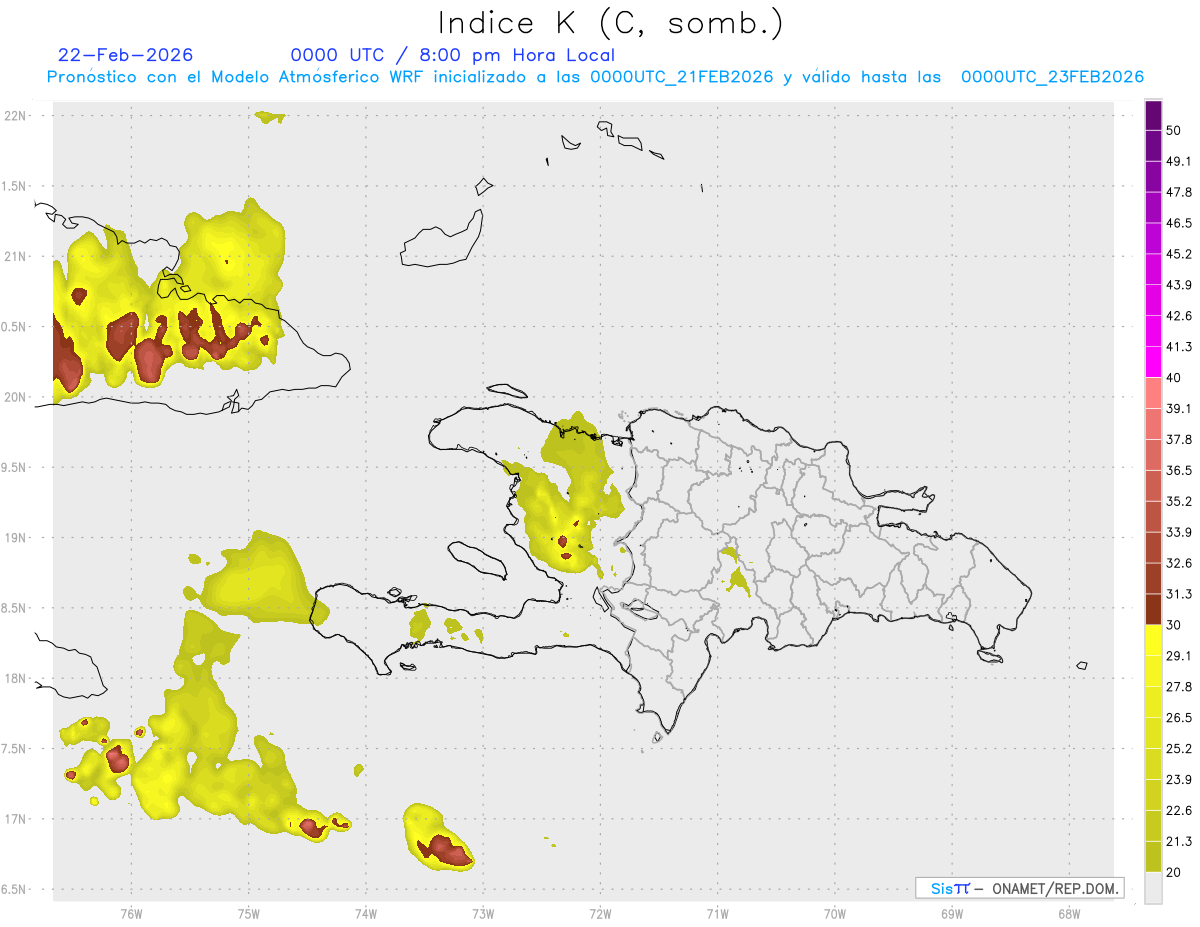The height and width of the screenshot is (927, 1200).
Task: Click the '35.2' colorbar value
Action: click(x=1180, y=501)
